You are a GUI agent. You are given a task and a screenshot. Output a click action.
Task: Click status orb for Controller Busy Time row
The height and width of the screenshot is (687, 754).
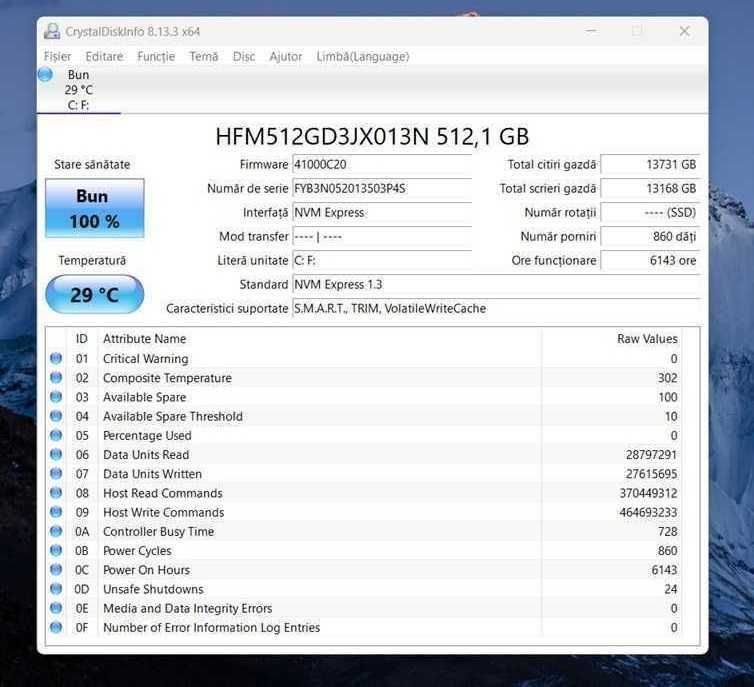(56, 531)
